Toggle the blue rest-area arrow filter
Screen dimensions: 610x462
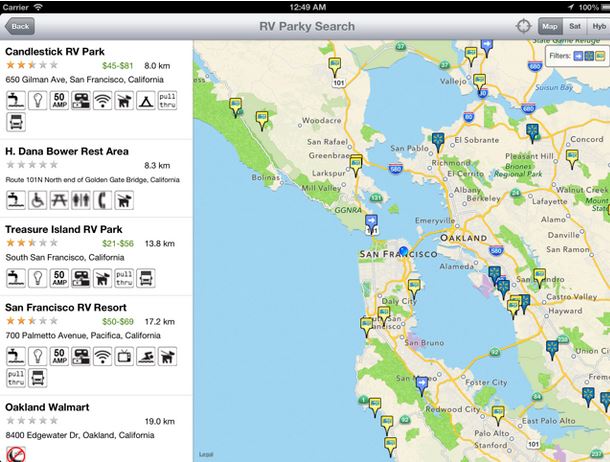pos(578,56)
